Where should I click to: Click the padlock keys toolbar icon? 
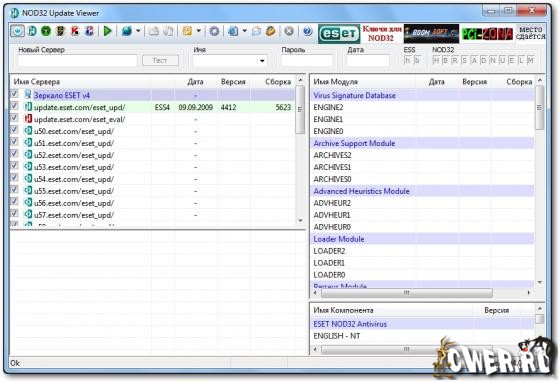[x=271, y=31]
